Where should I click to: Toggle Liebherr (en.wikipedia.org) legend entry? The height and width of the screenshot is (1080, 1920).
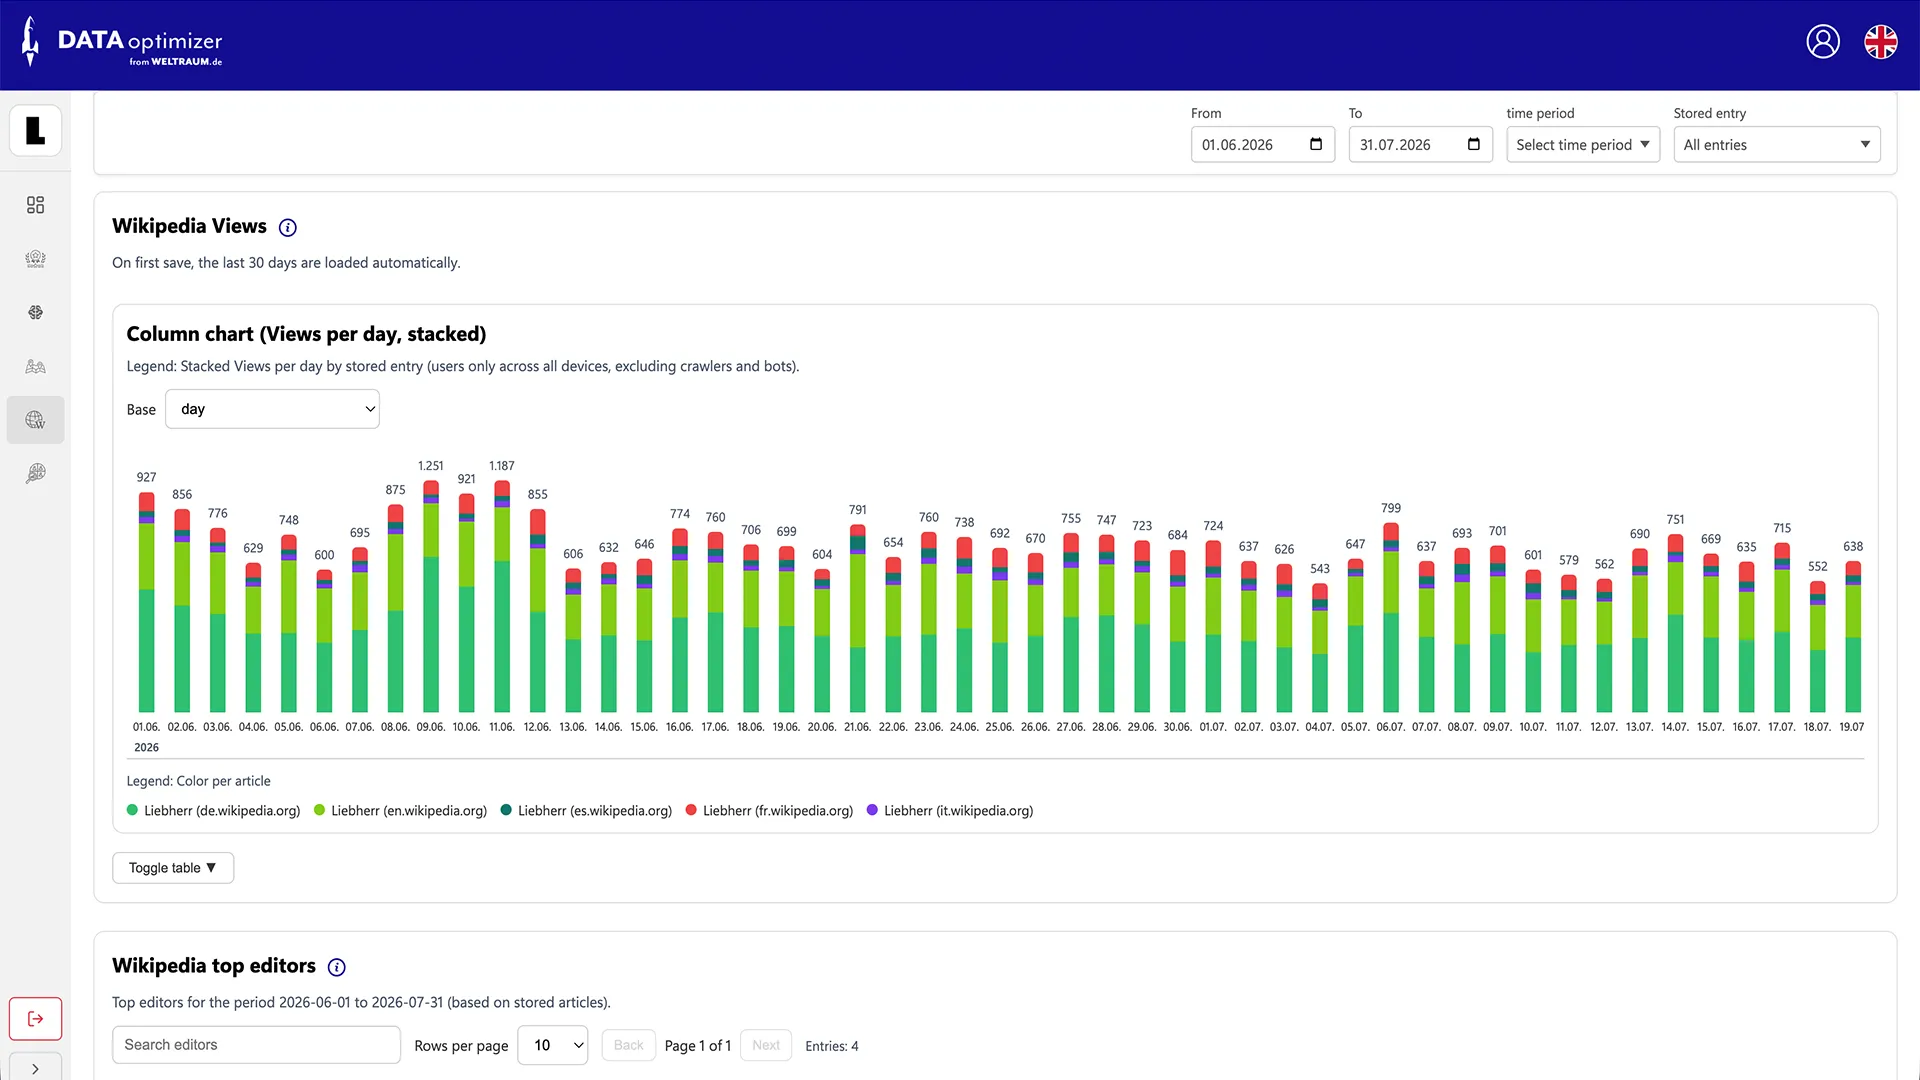tap(401, 811)
